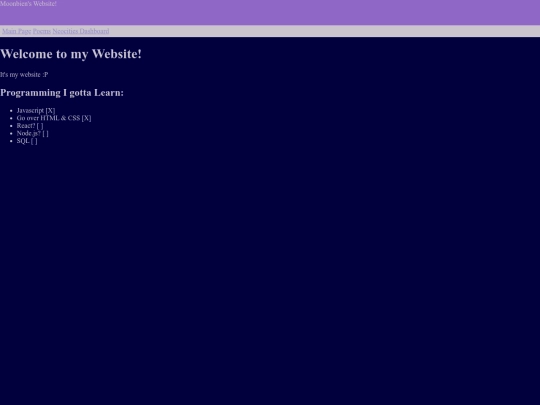Image resolution: width=540 pixels, height=405 pixels.
Task: Click the Moonbien's Website! header text
Action: point(28,4)
